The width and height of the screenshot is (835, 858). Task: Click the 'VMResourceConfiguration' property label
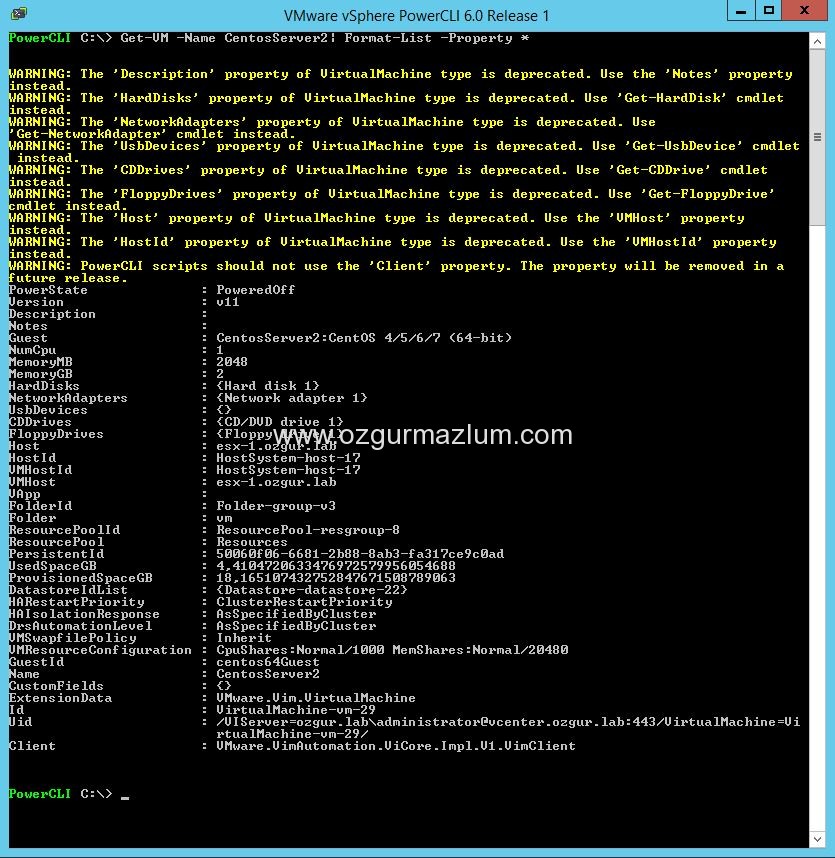100,650
